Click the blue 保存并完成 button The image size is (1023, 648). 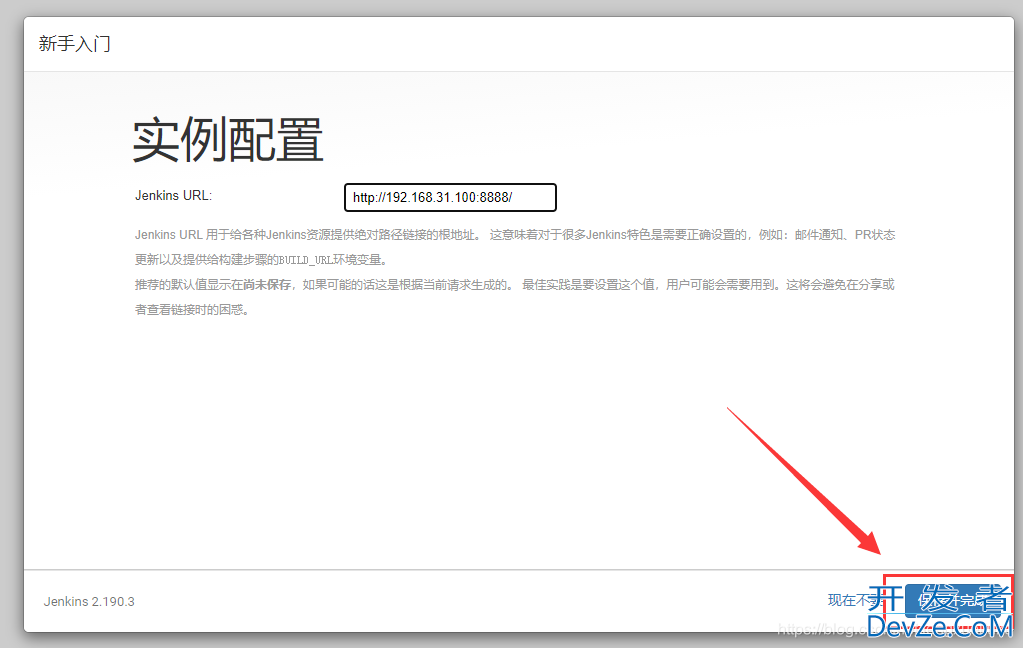955,600
